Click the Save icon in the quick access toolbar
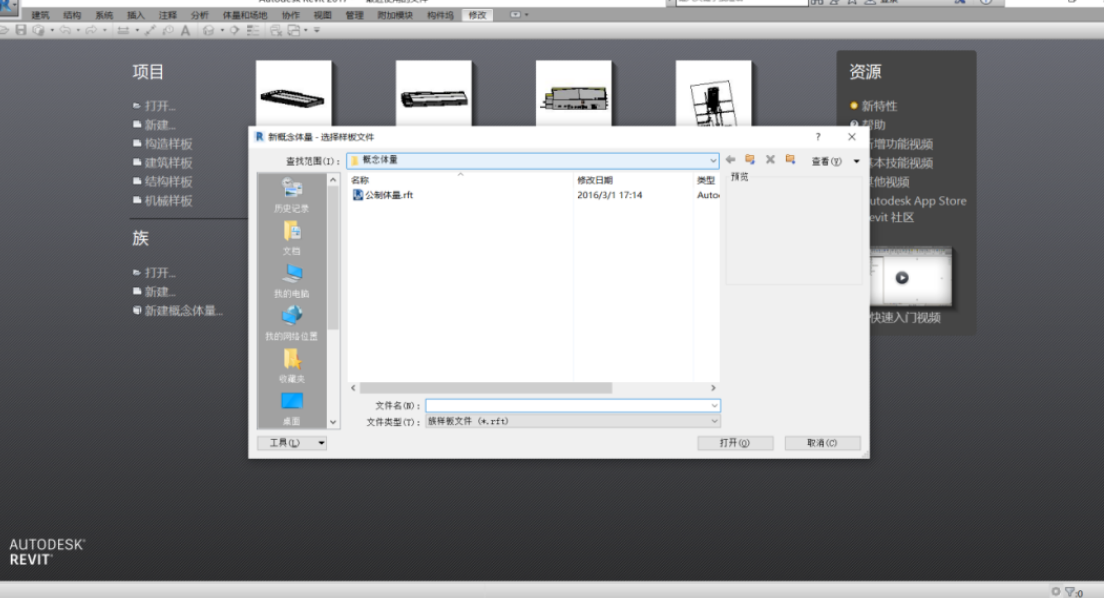Viewport: 1104px width, 598px height. tap(21, 30)
